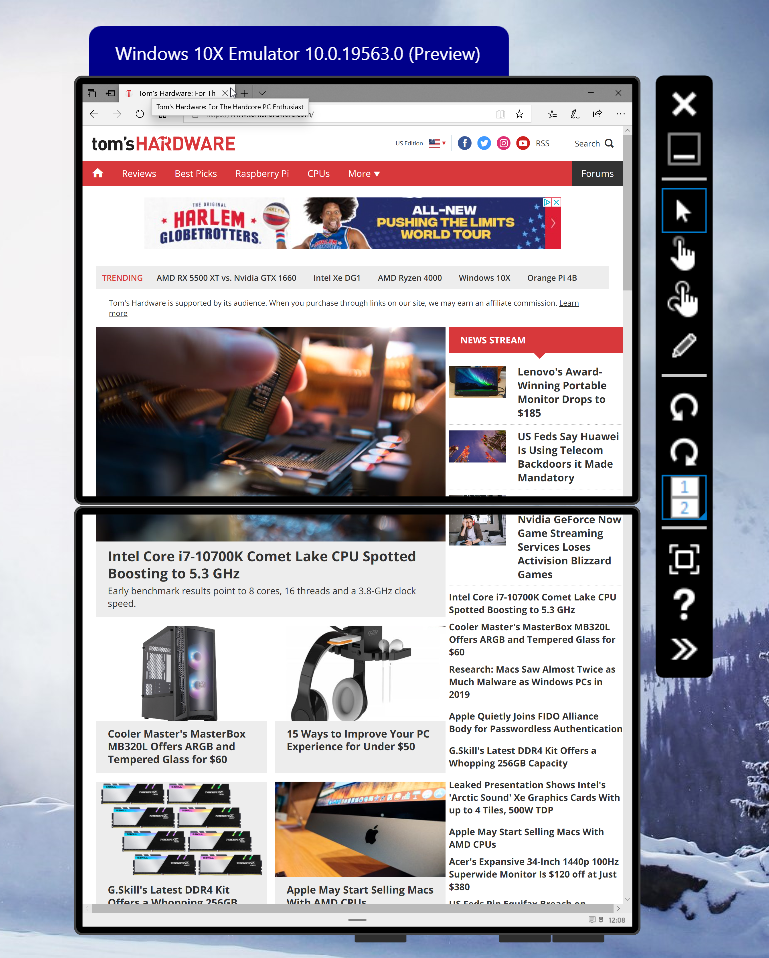769x958 pixels.
Task: Select multi-touch input mode in emulator toolbar
Action: tap(683, 299)
